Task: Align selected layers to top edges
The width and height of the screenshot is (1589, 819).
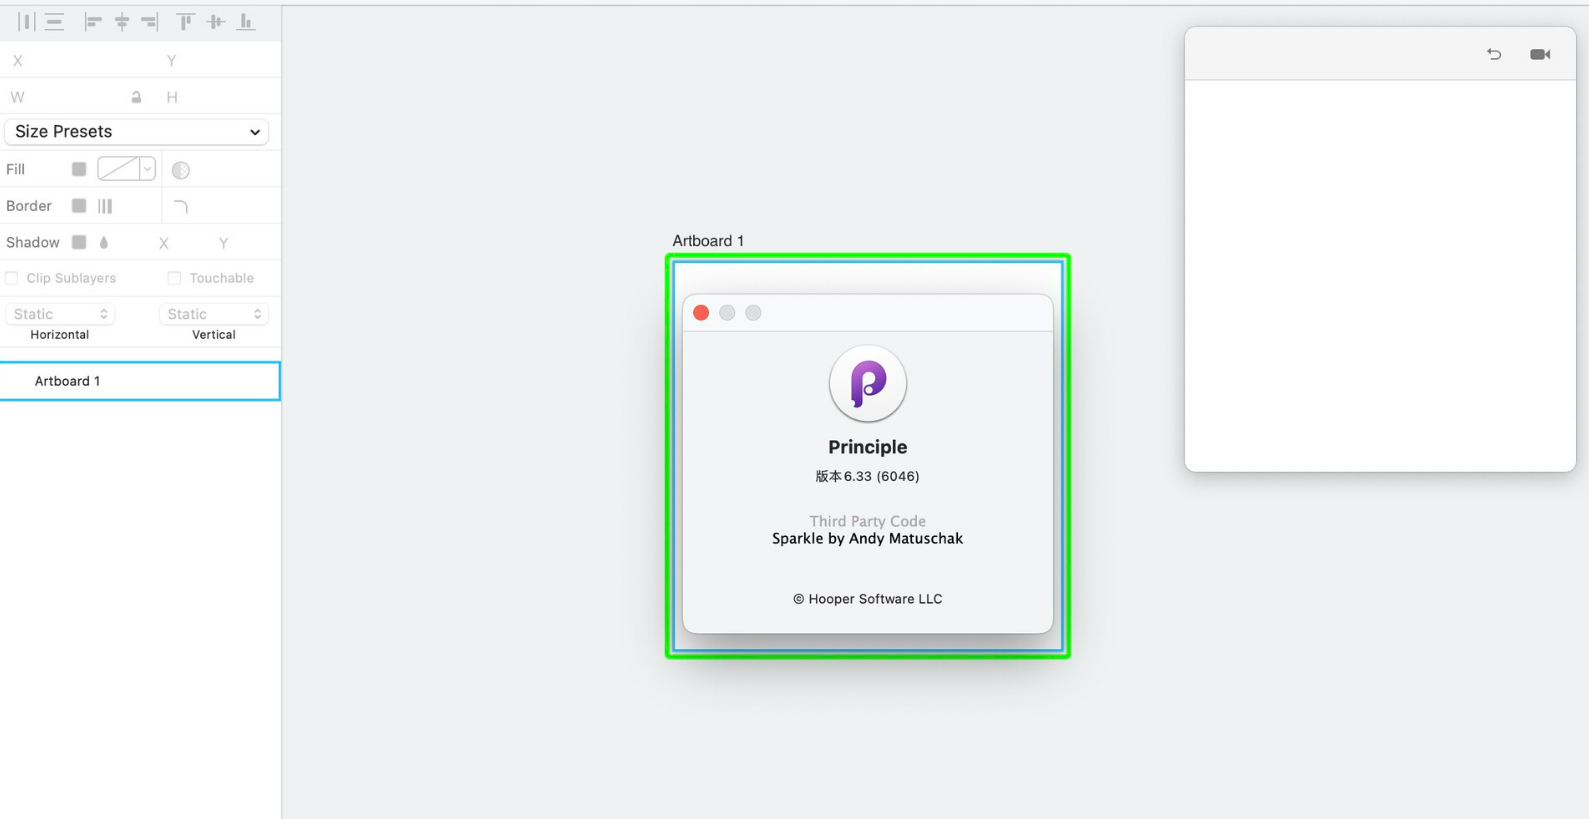Action: pyautogui.click(x=185, y=21)
